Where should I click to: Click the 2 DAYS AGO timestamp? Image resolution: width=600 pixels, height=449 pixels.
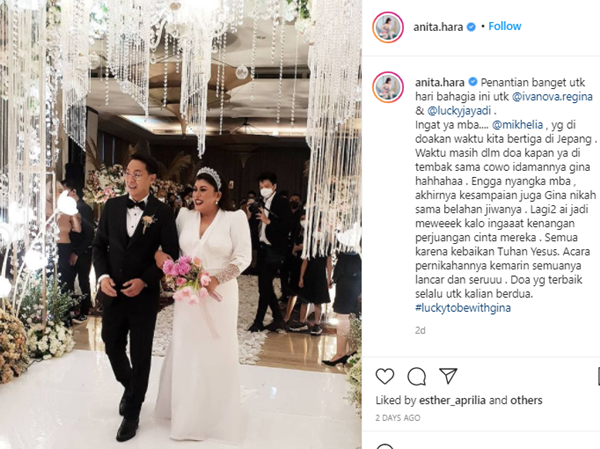pos(398,418)
